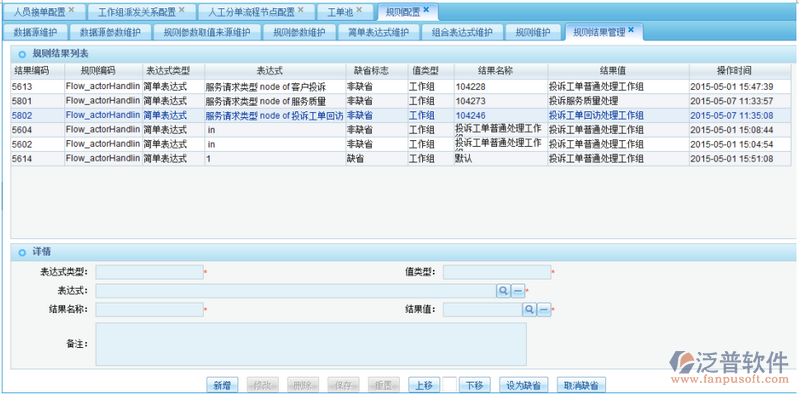
Task: Open the 表达式类型 combo field
Action: pos(149,272)
